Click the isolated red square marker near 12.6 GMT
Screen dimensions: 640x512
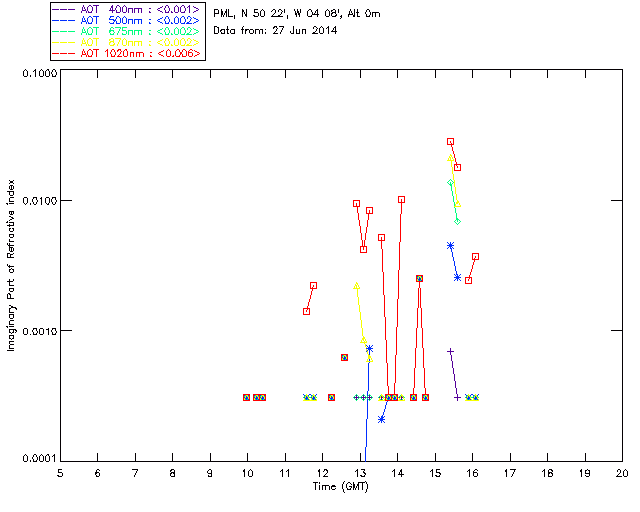344,357
